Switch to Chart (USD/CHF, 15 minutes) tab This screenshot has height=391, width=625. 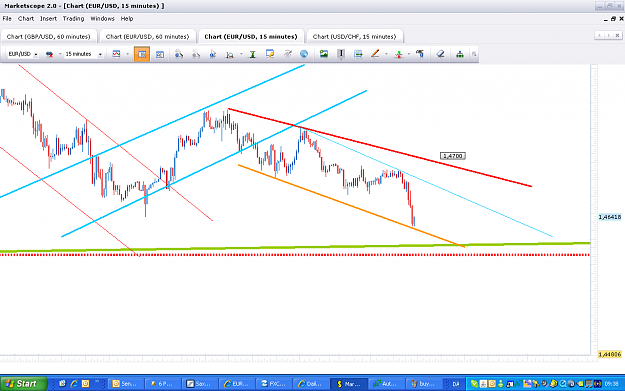(x=354, y=36)
